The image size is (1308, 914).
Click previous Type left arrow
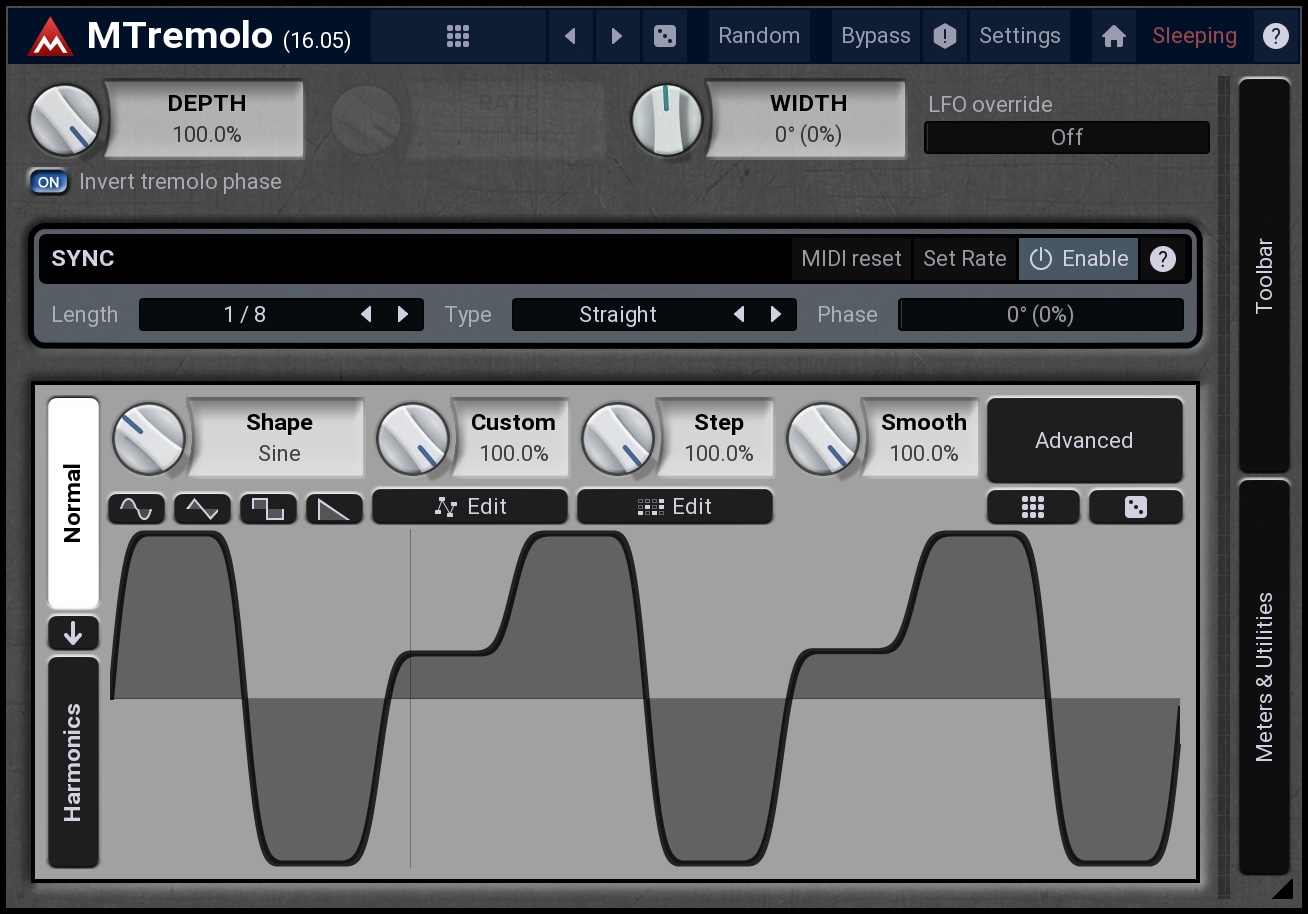coord(739,314)
